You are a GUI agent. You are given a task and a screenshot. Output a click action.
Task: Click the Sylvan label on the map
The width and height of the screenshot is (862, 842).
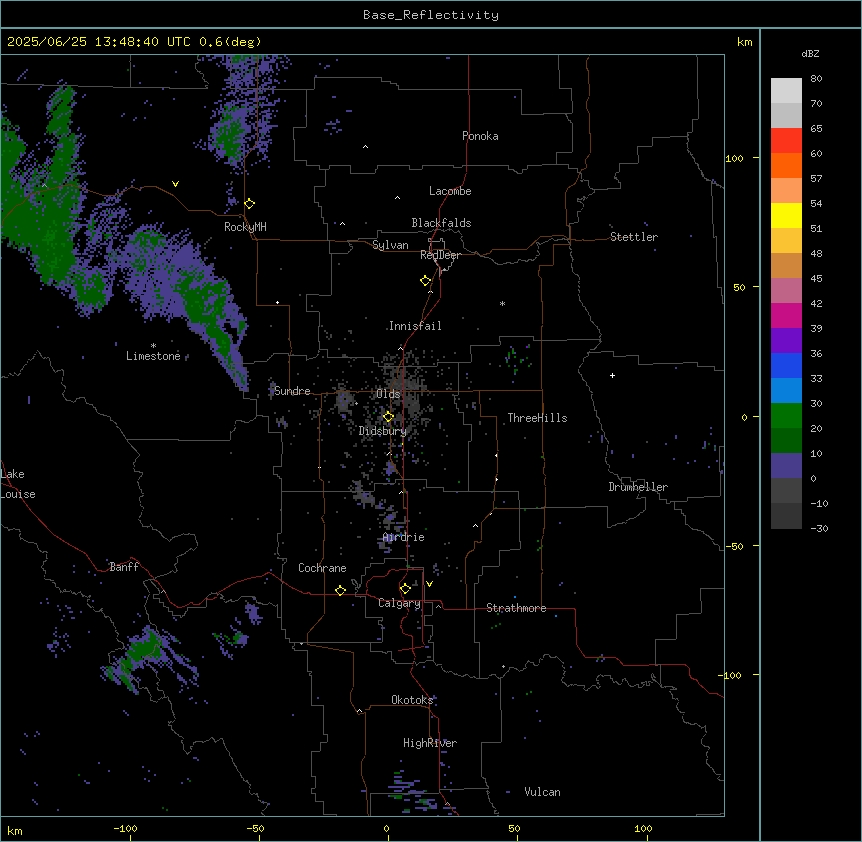pyautogui.click(x=390, y=245)
